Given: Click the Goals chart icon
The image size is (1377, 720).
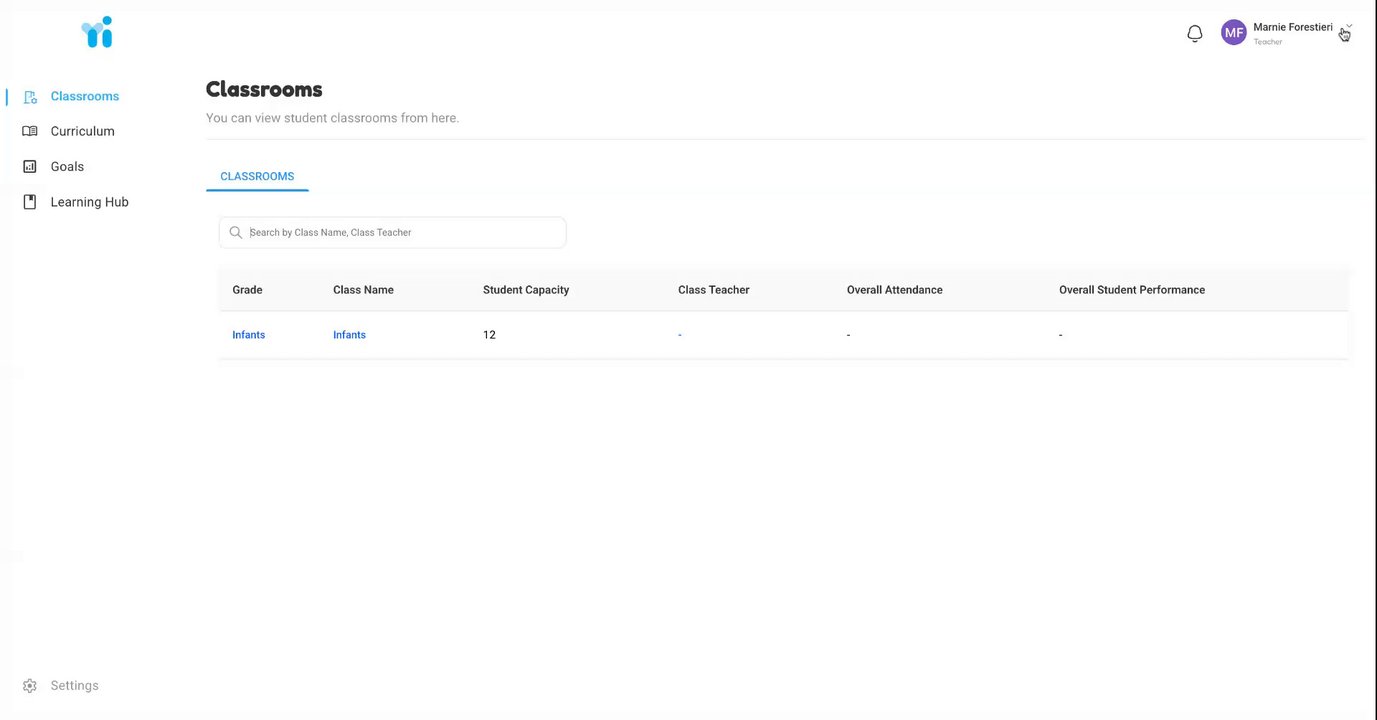Looking at the screenshot, I should pos(30,167).
